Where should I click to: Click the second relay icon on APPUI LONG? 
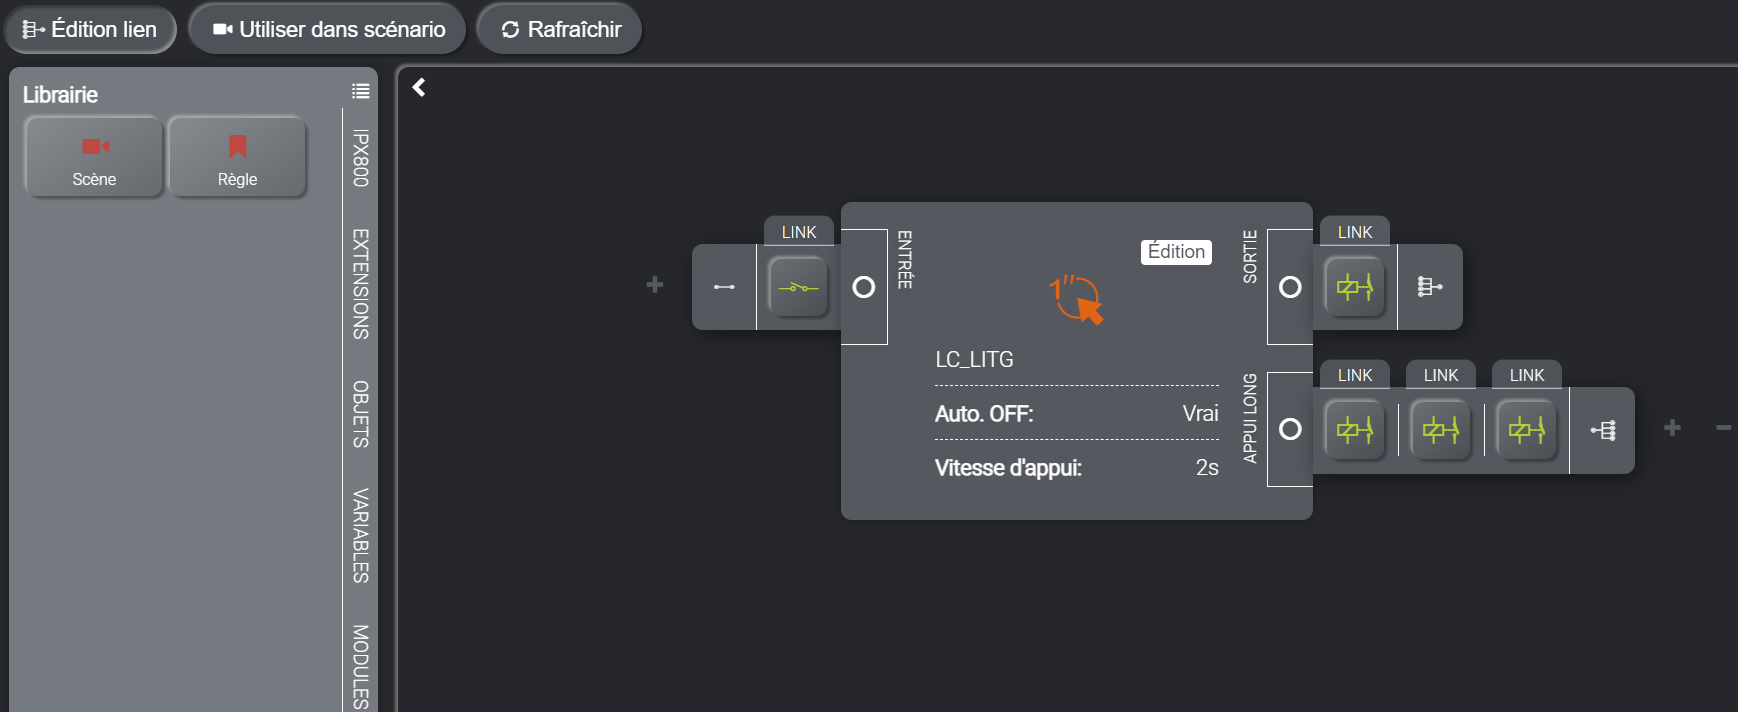pos(1441,431)
